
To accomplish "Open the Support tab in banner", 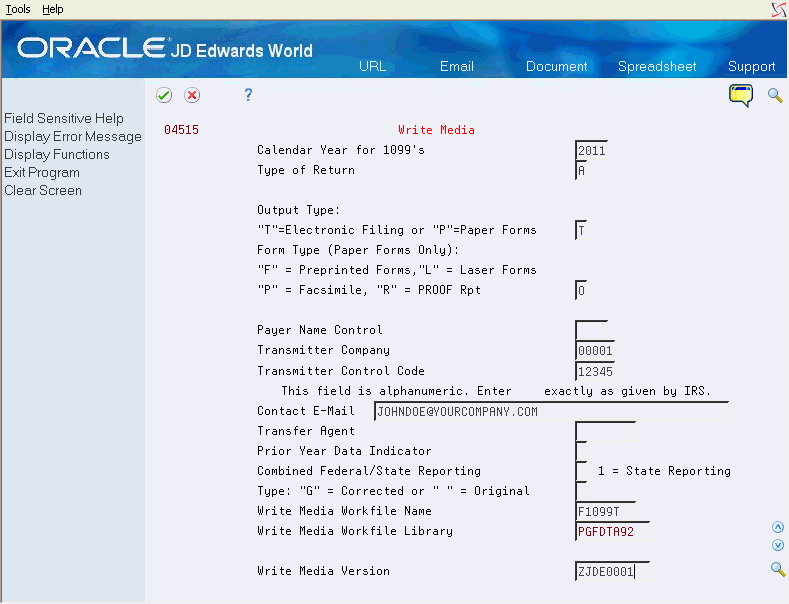I will (x=751, y=66).
